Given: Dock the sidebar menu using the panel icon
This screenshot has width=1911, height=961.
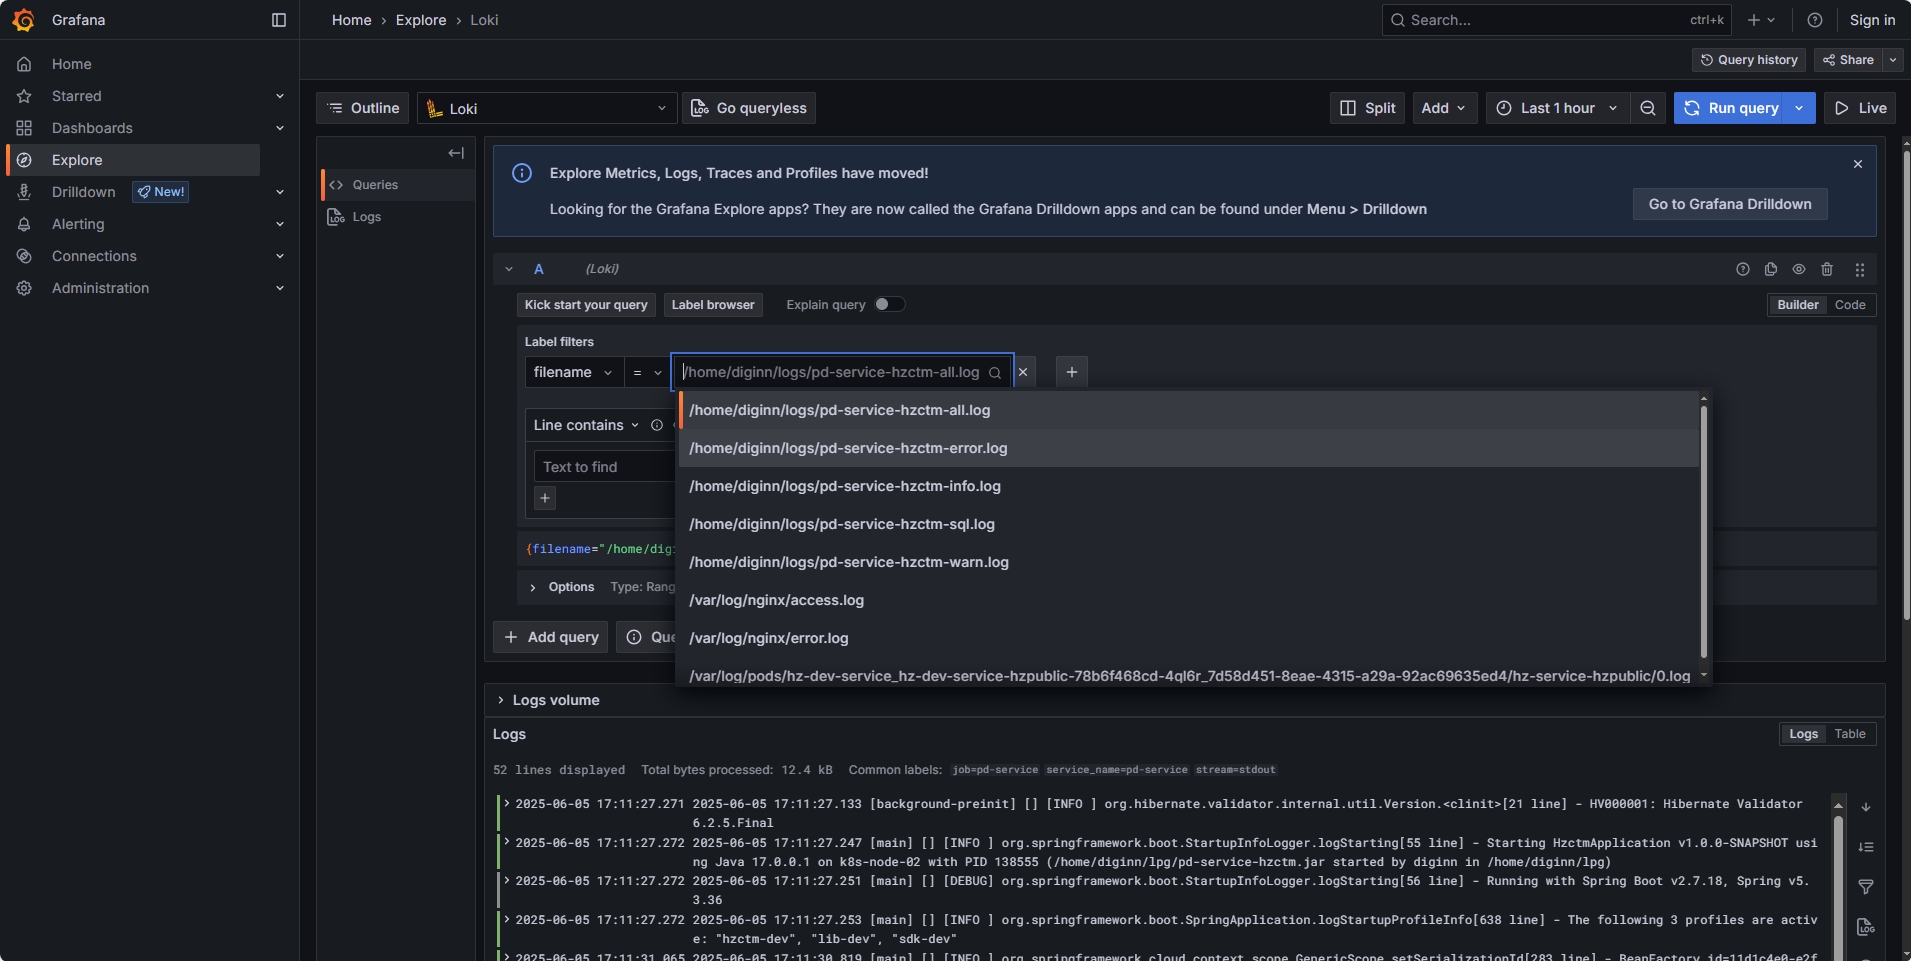Looking at the screenshot, I should click(x=279, y=20).
